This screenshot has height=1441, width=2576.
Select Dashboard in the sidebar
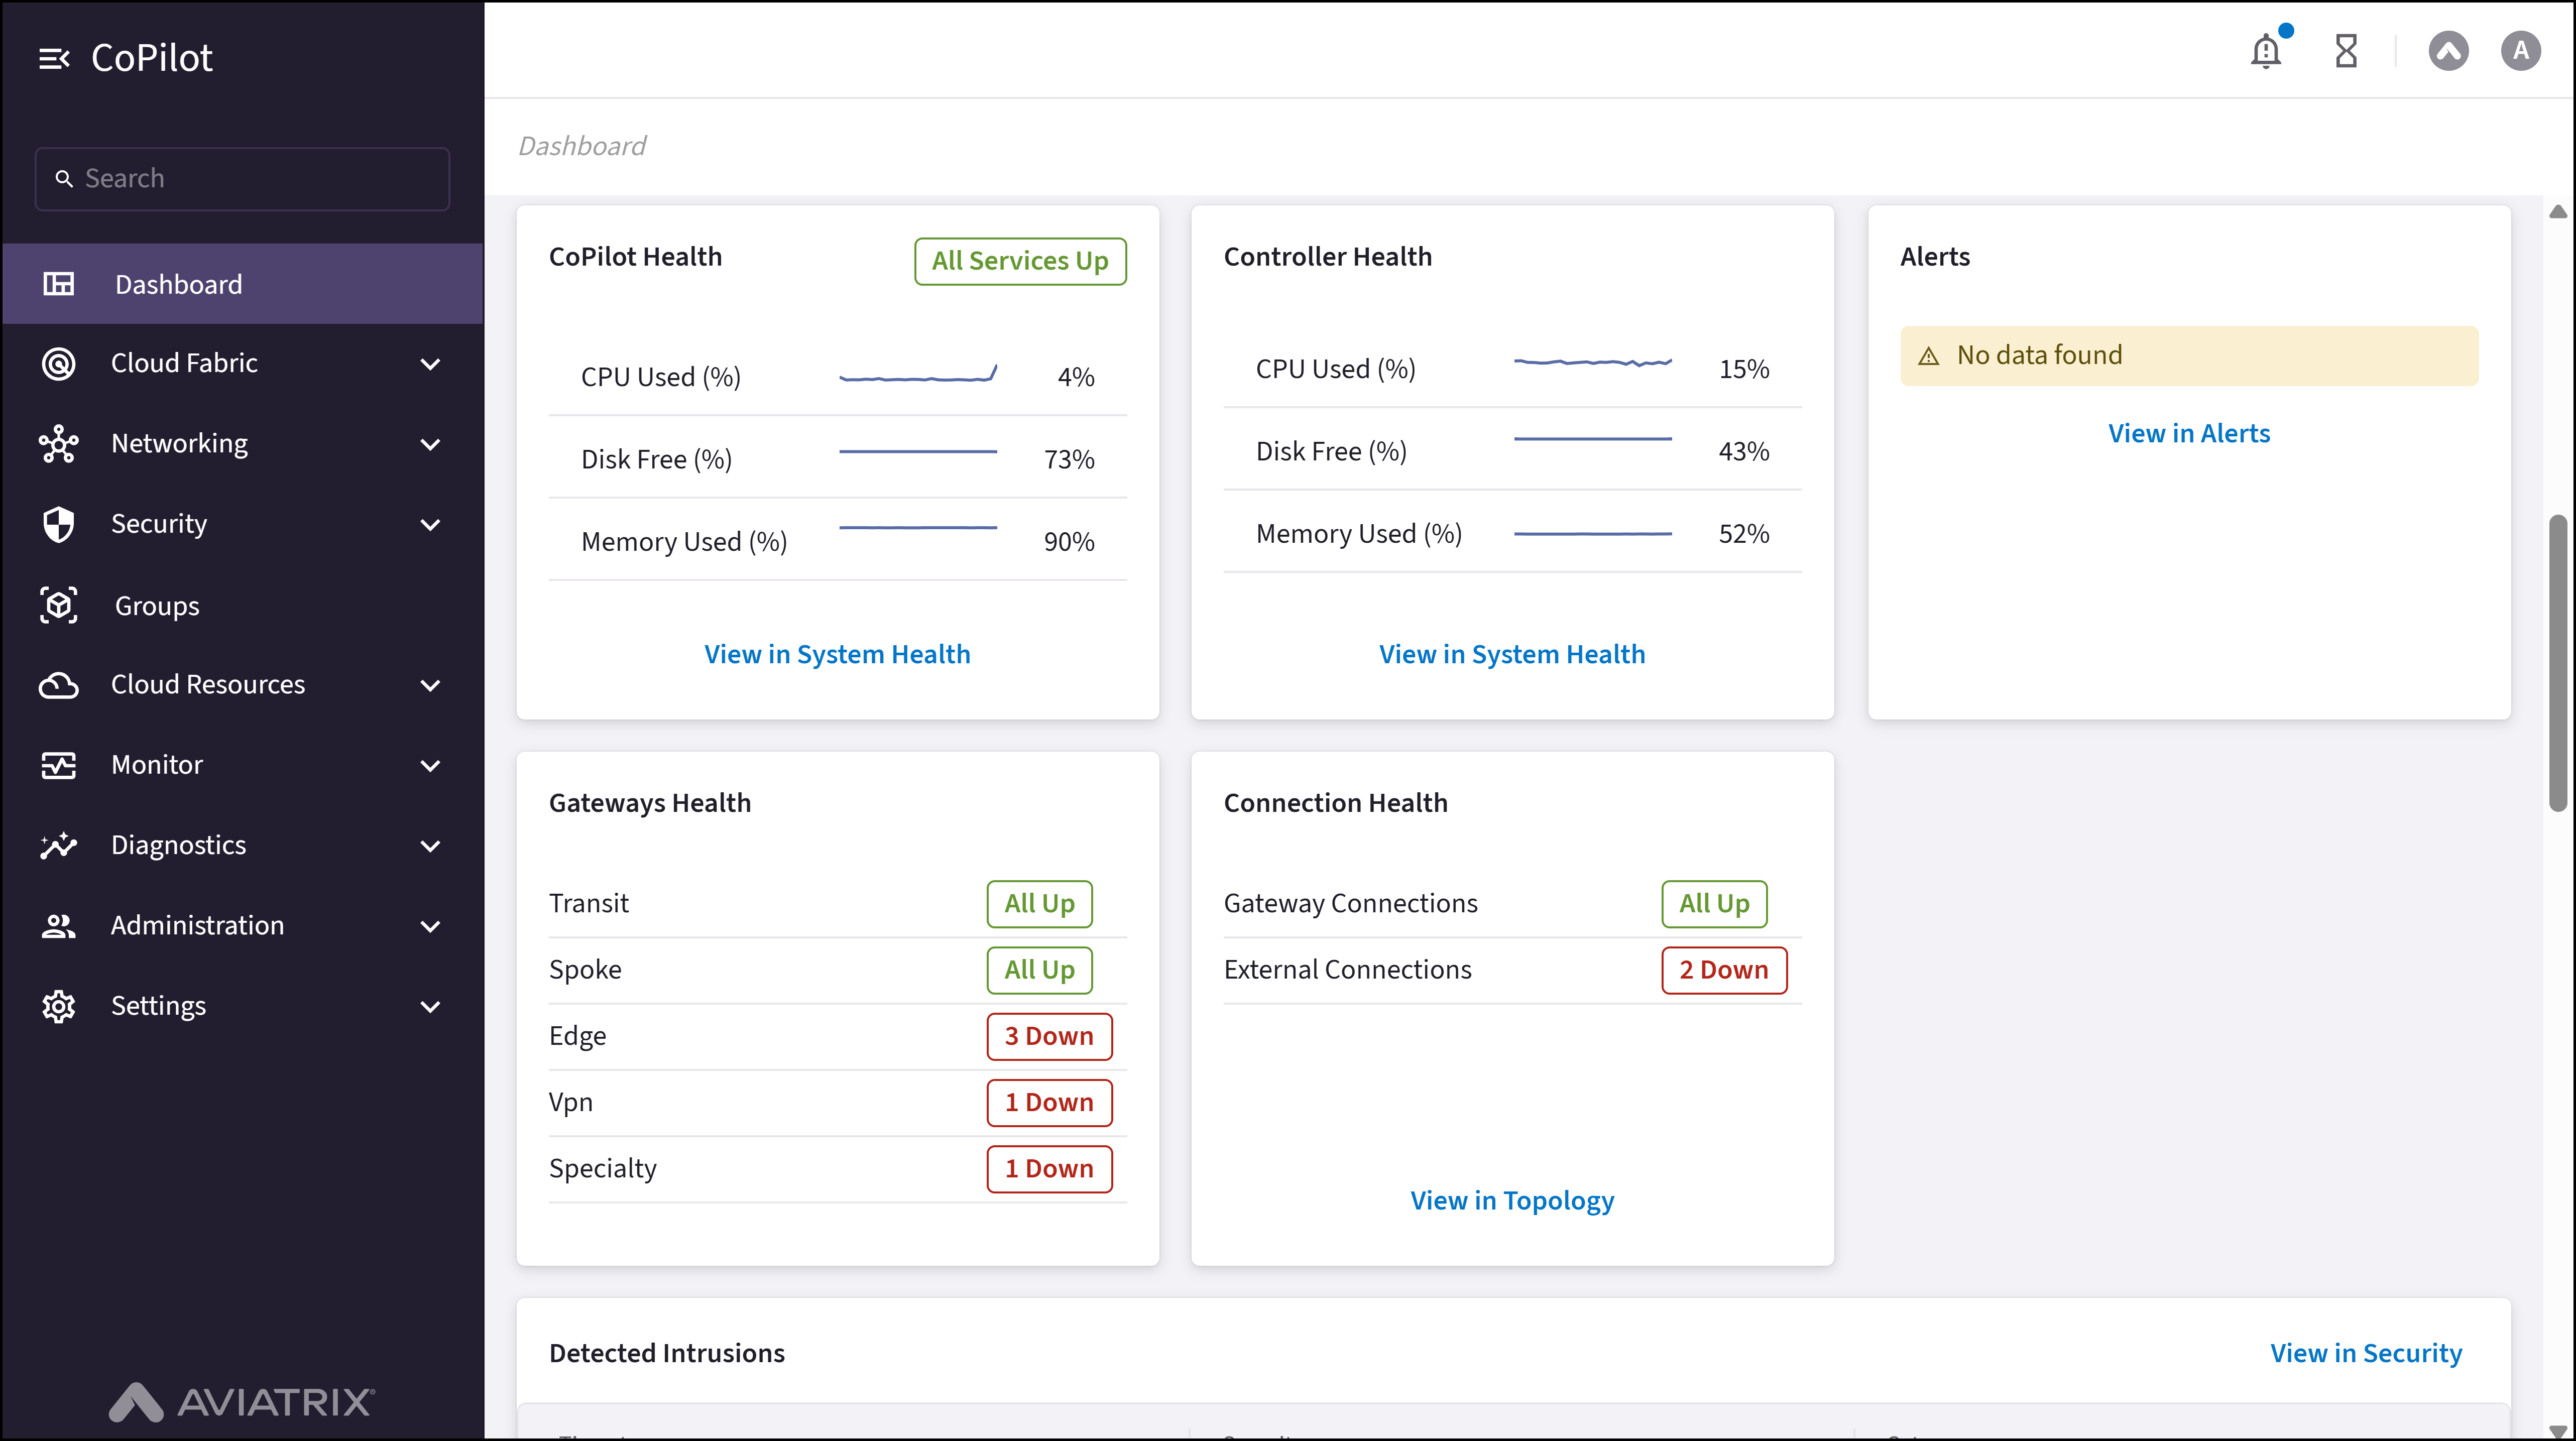click(x=178, y=284)
